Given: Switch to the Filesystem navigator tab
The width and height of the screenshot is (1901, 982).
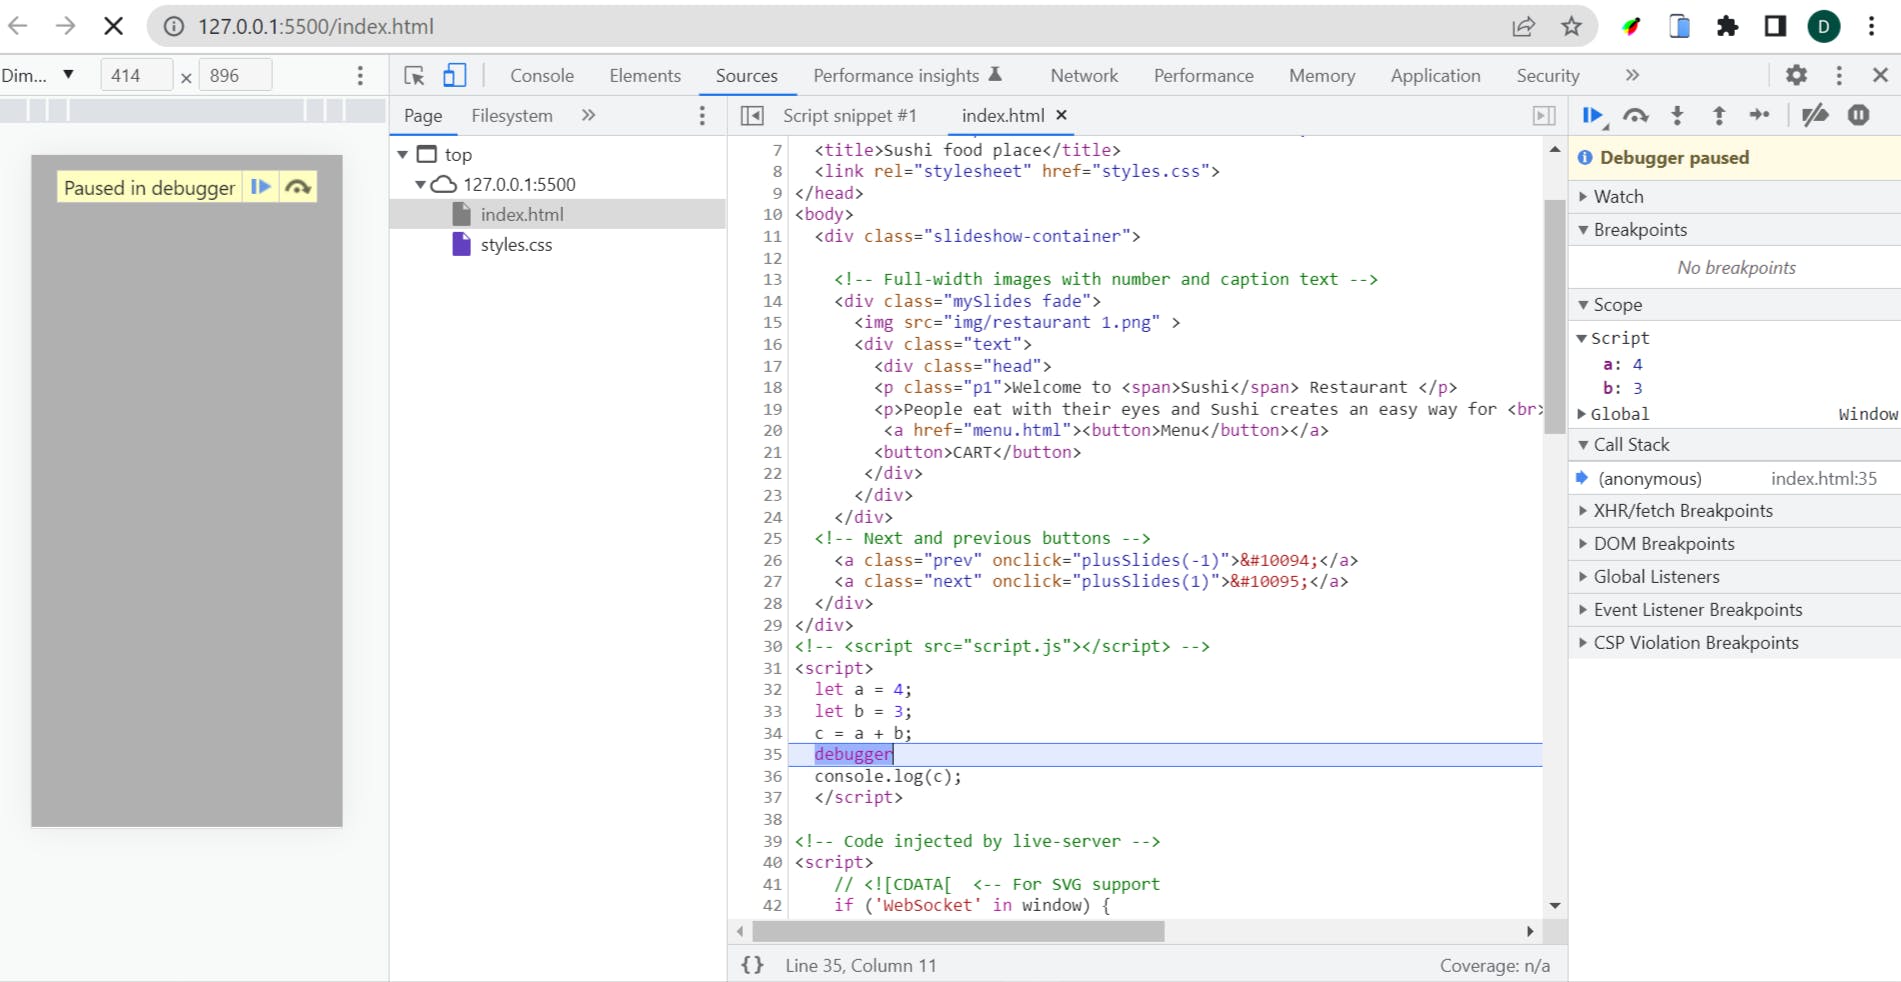Looking at the screenshot, I should click(512, 115).
